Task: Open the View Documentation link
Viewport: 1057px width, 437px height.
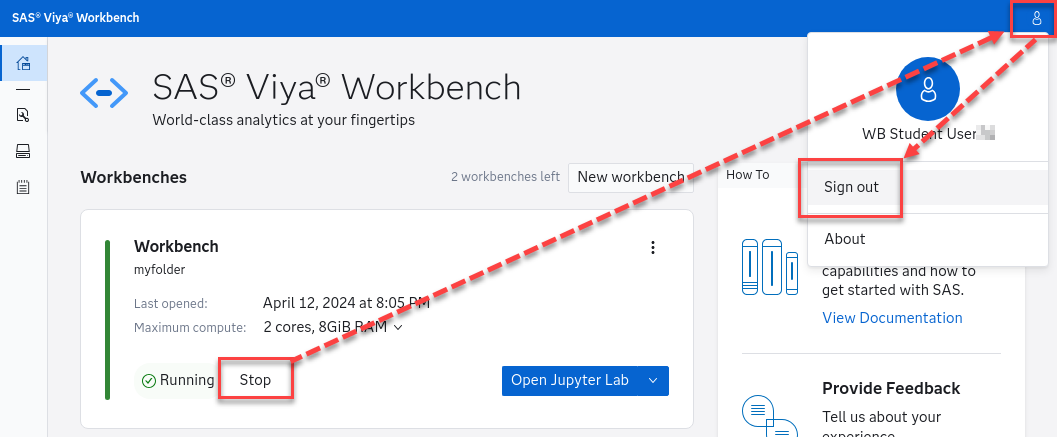Action: 892,318
